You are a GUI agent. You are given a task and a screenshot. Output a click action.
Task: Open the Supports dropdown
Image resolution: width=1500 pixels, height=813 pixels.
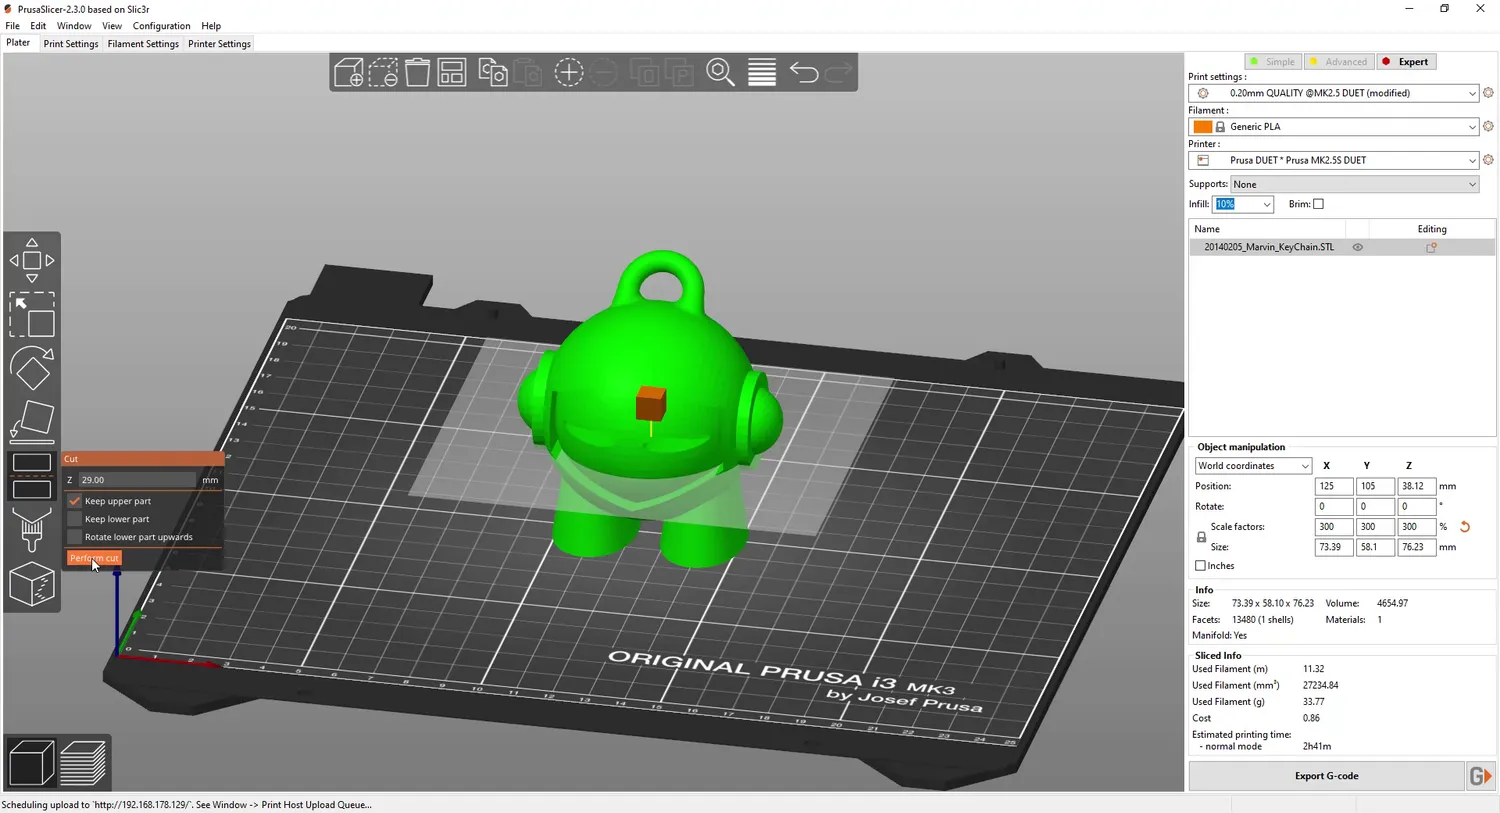point(1354,184)
